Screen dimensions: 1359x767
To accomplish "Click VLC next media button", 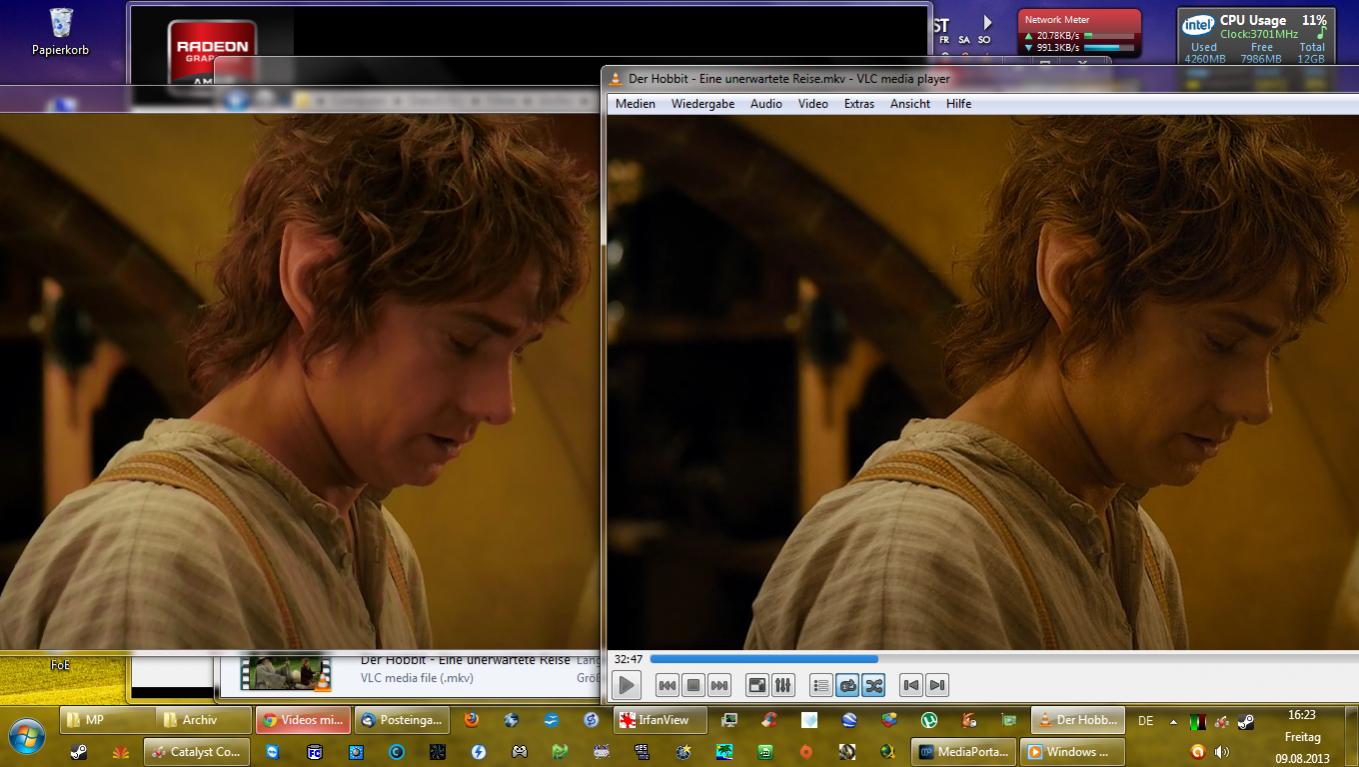I will tap(719, 685).
